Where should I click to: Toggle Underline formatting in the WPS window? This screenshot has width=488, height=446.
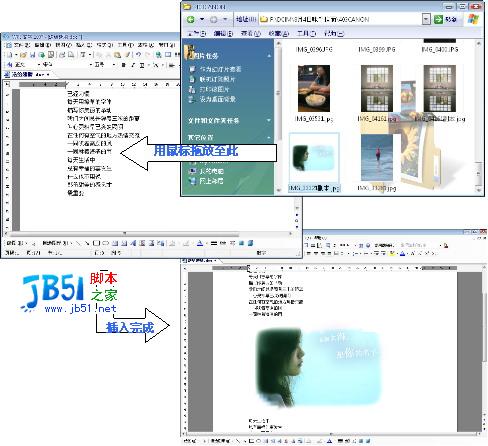point(142,64)
